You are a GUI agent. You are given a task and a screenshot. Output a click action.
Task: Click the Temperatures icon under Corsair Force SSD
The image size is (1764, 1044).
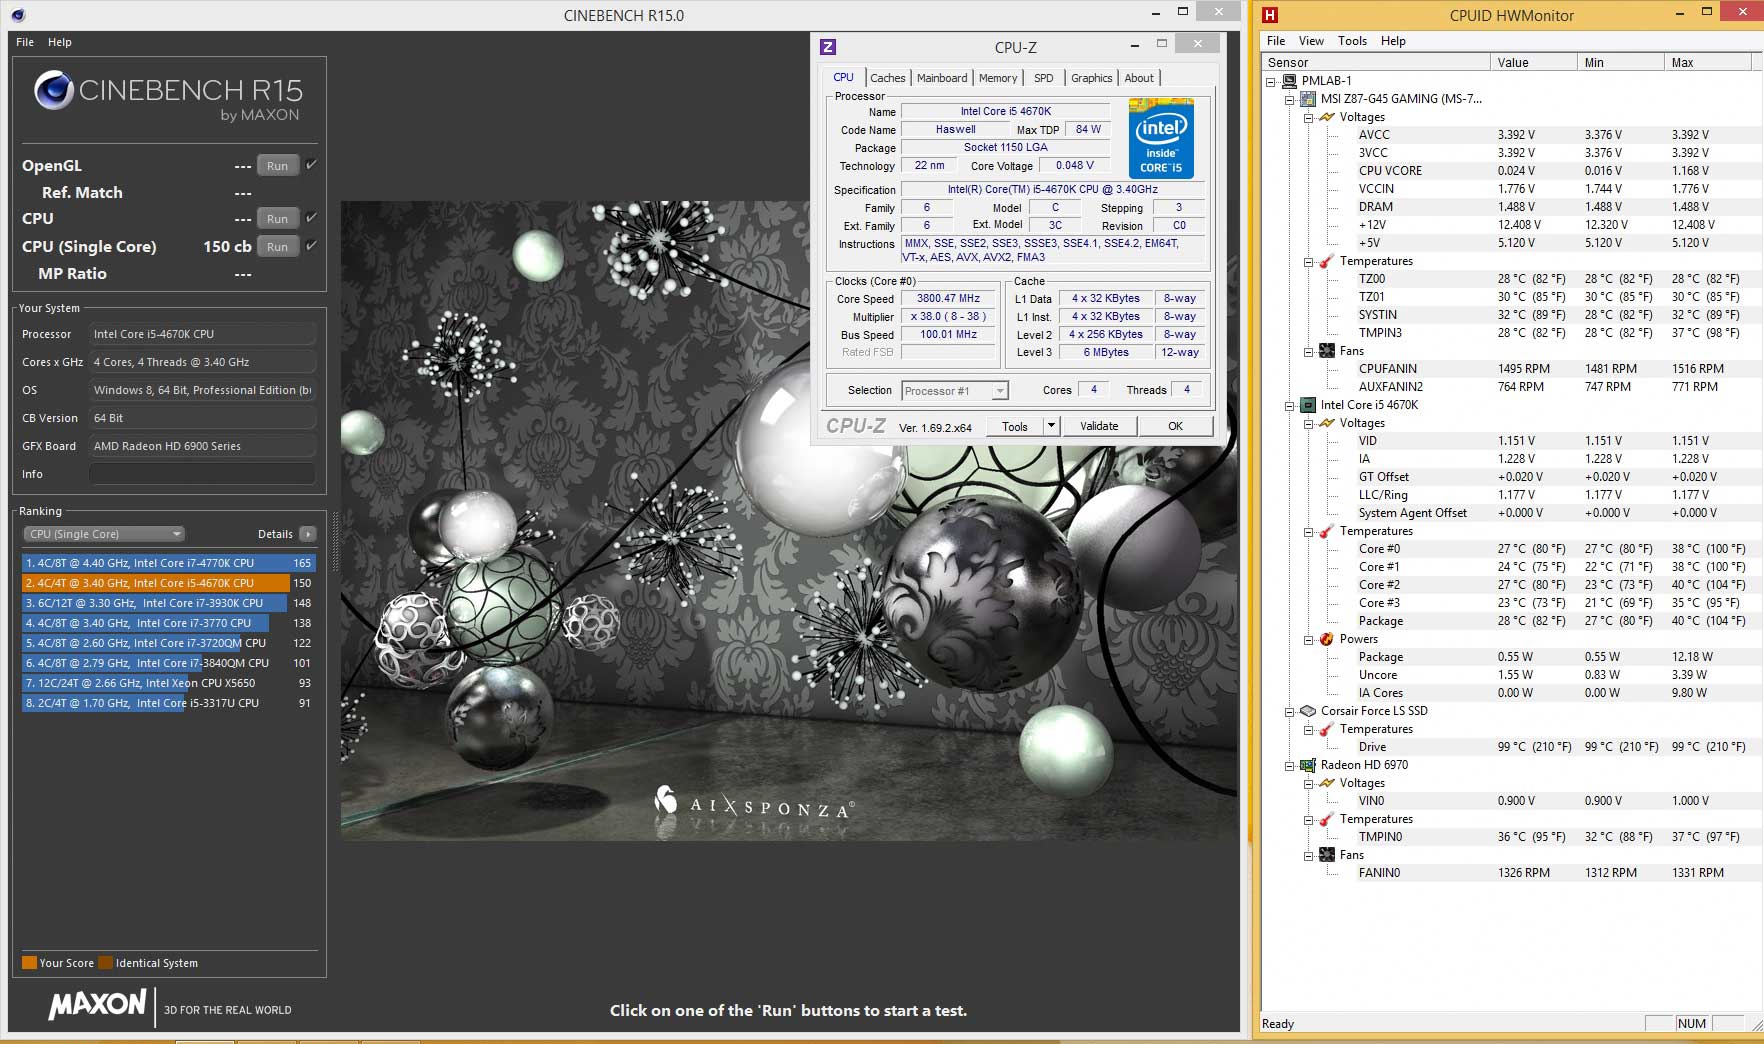point(1327,729)
